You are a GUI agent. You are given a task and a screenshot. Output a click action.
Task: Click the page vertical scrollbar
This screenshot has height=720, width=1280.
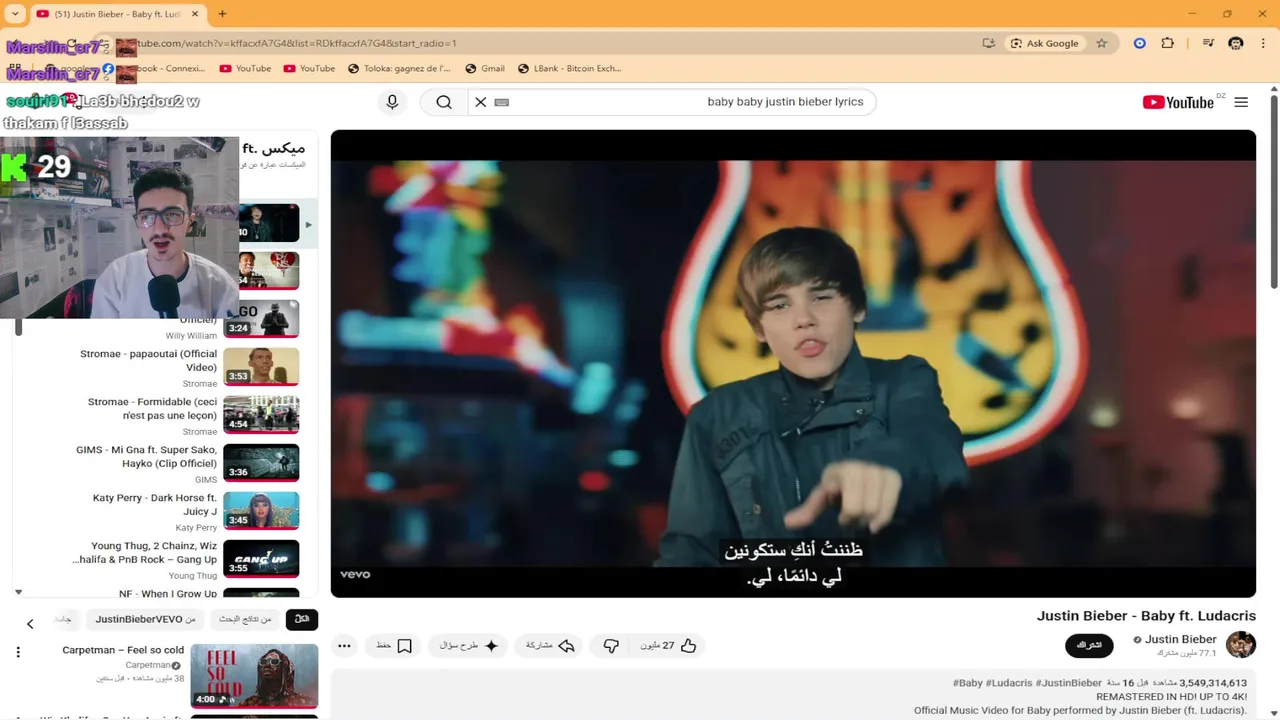coord(1273,190)
